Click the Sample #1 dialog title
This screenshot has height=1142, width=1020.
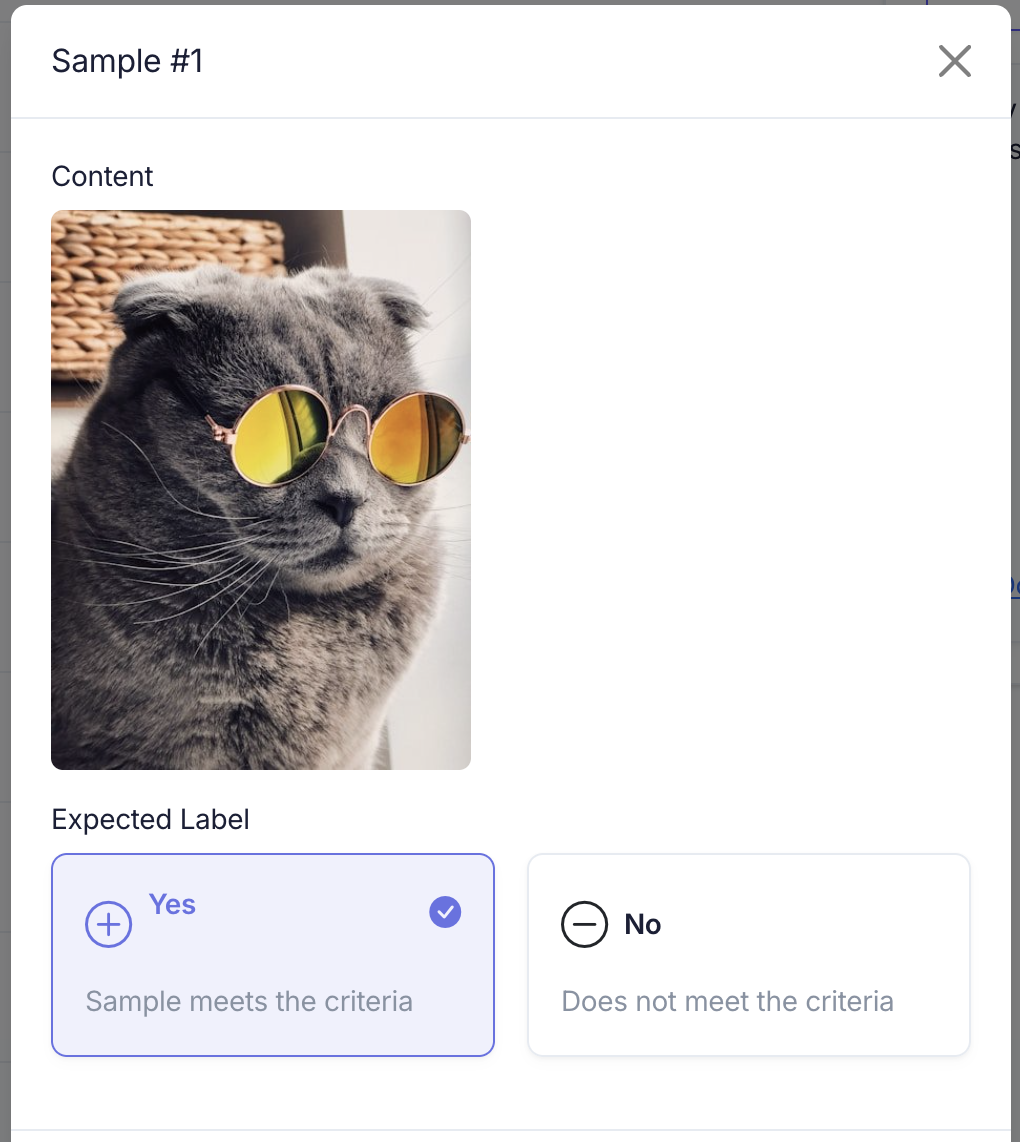pos(126,61)
